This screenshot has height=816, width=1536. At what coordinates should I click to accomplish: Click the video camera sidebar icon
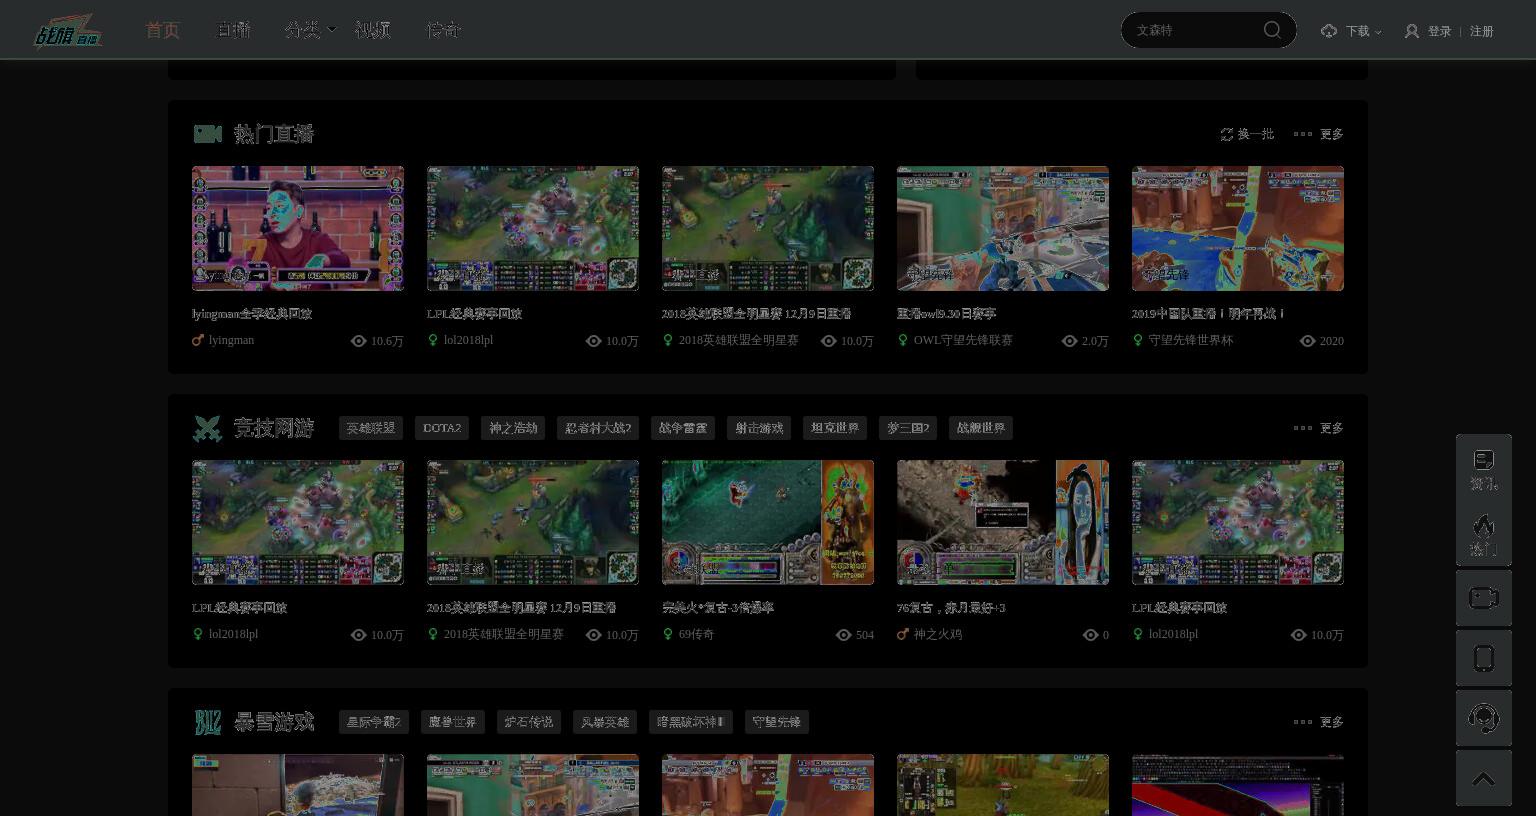(1484, 598)
